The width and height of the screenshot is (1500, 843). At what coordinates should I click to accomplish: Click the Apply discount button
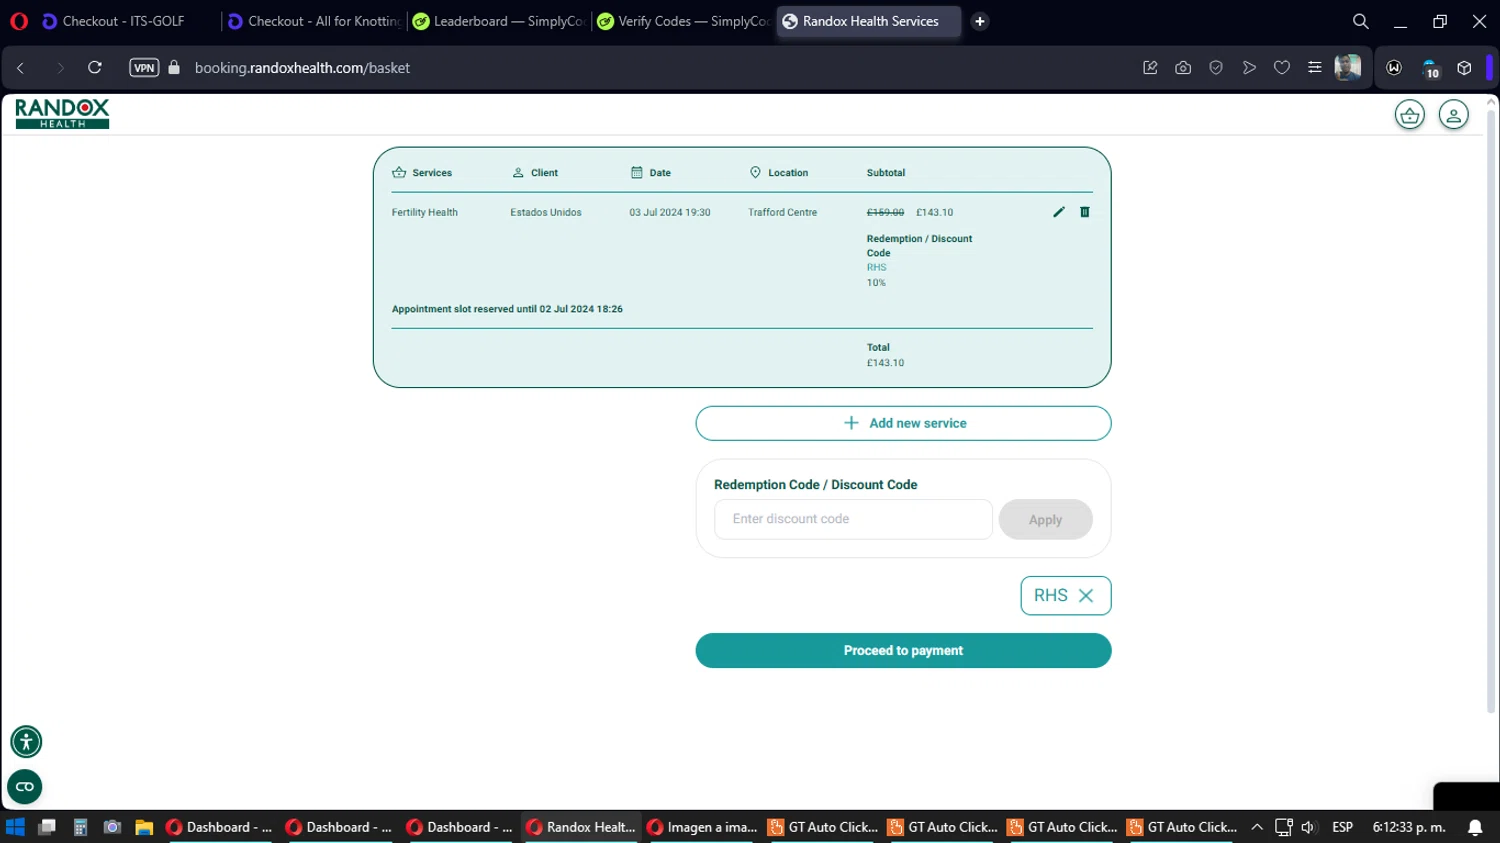(x=1045, y=520)
